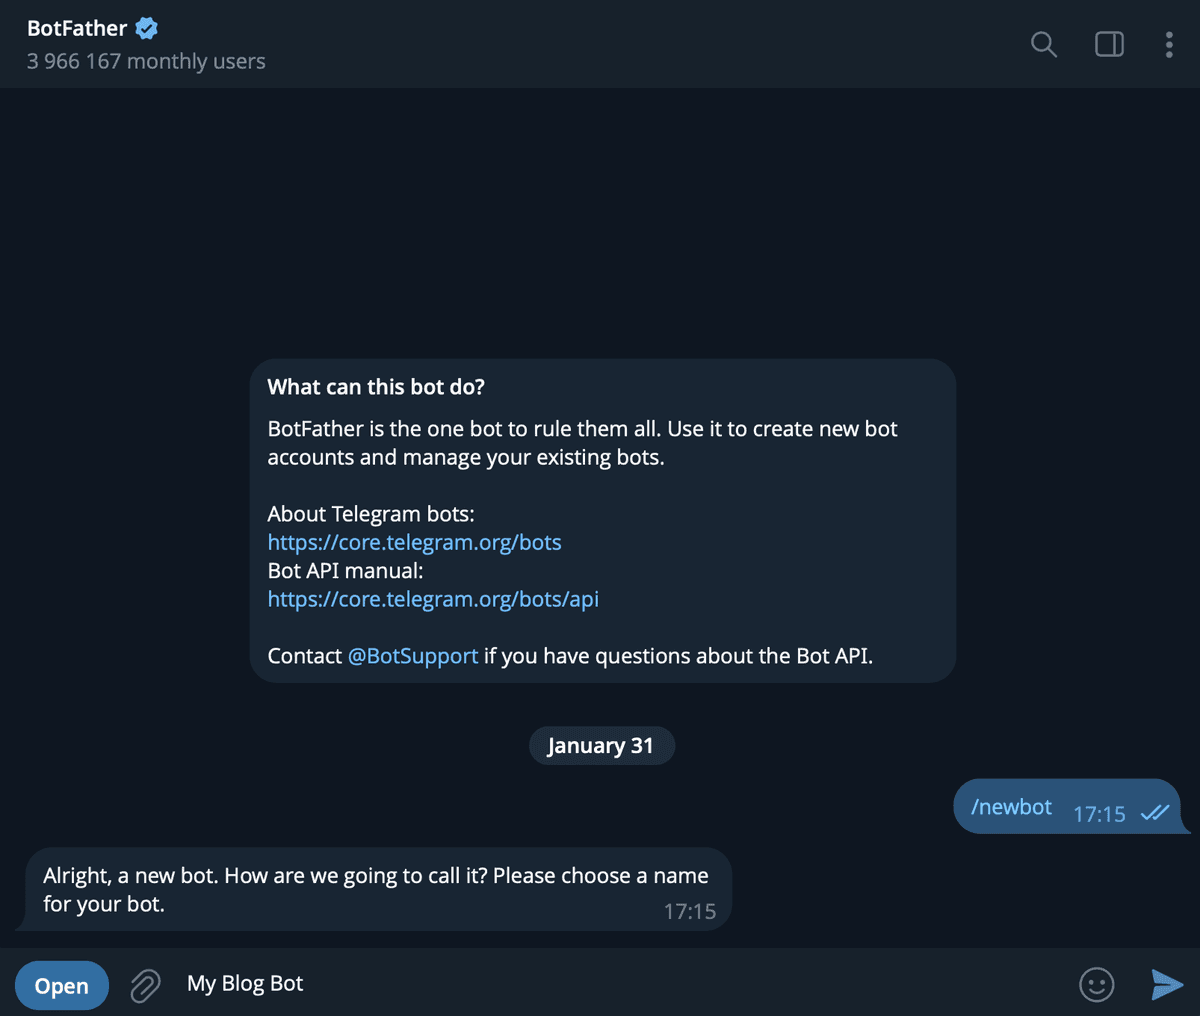This screenshot has width=1200, height=1016.
Task: Click the @BotSupport mention
Action: [x=412, y=656]
